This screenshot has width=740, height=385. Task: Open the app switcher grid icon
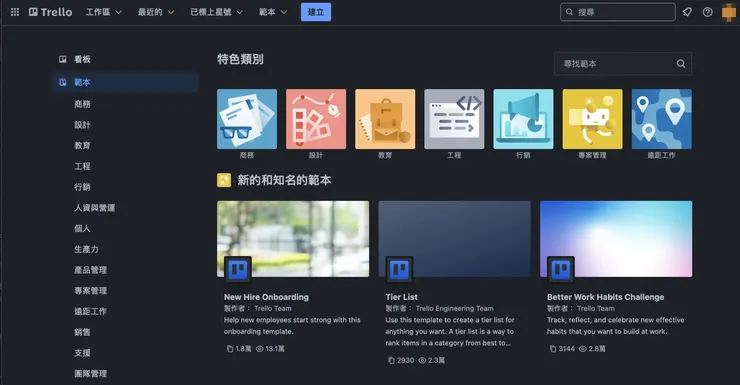pos(15,12)
